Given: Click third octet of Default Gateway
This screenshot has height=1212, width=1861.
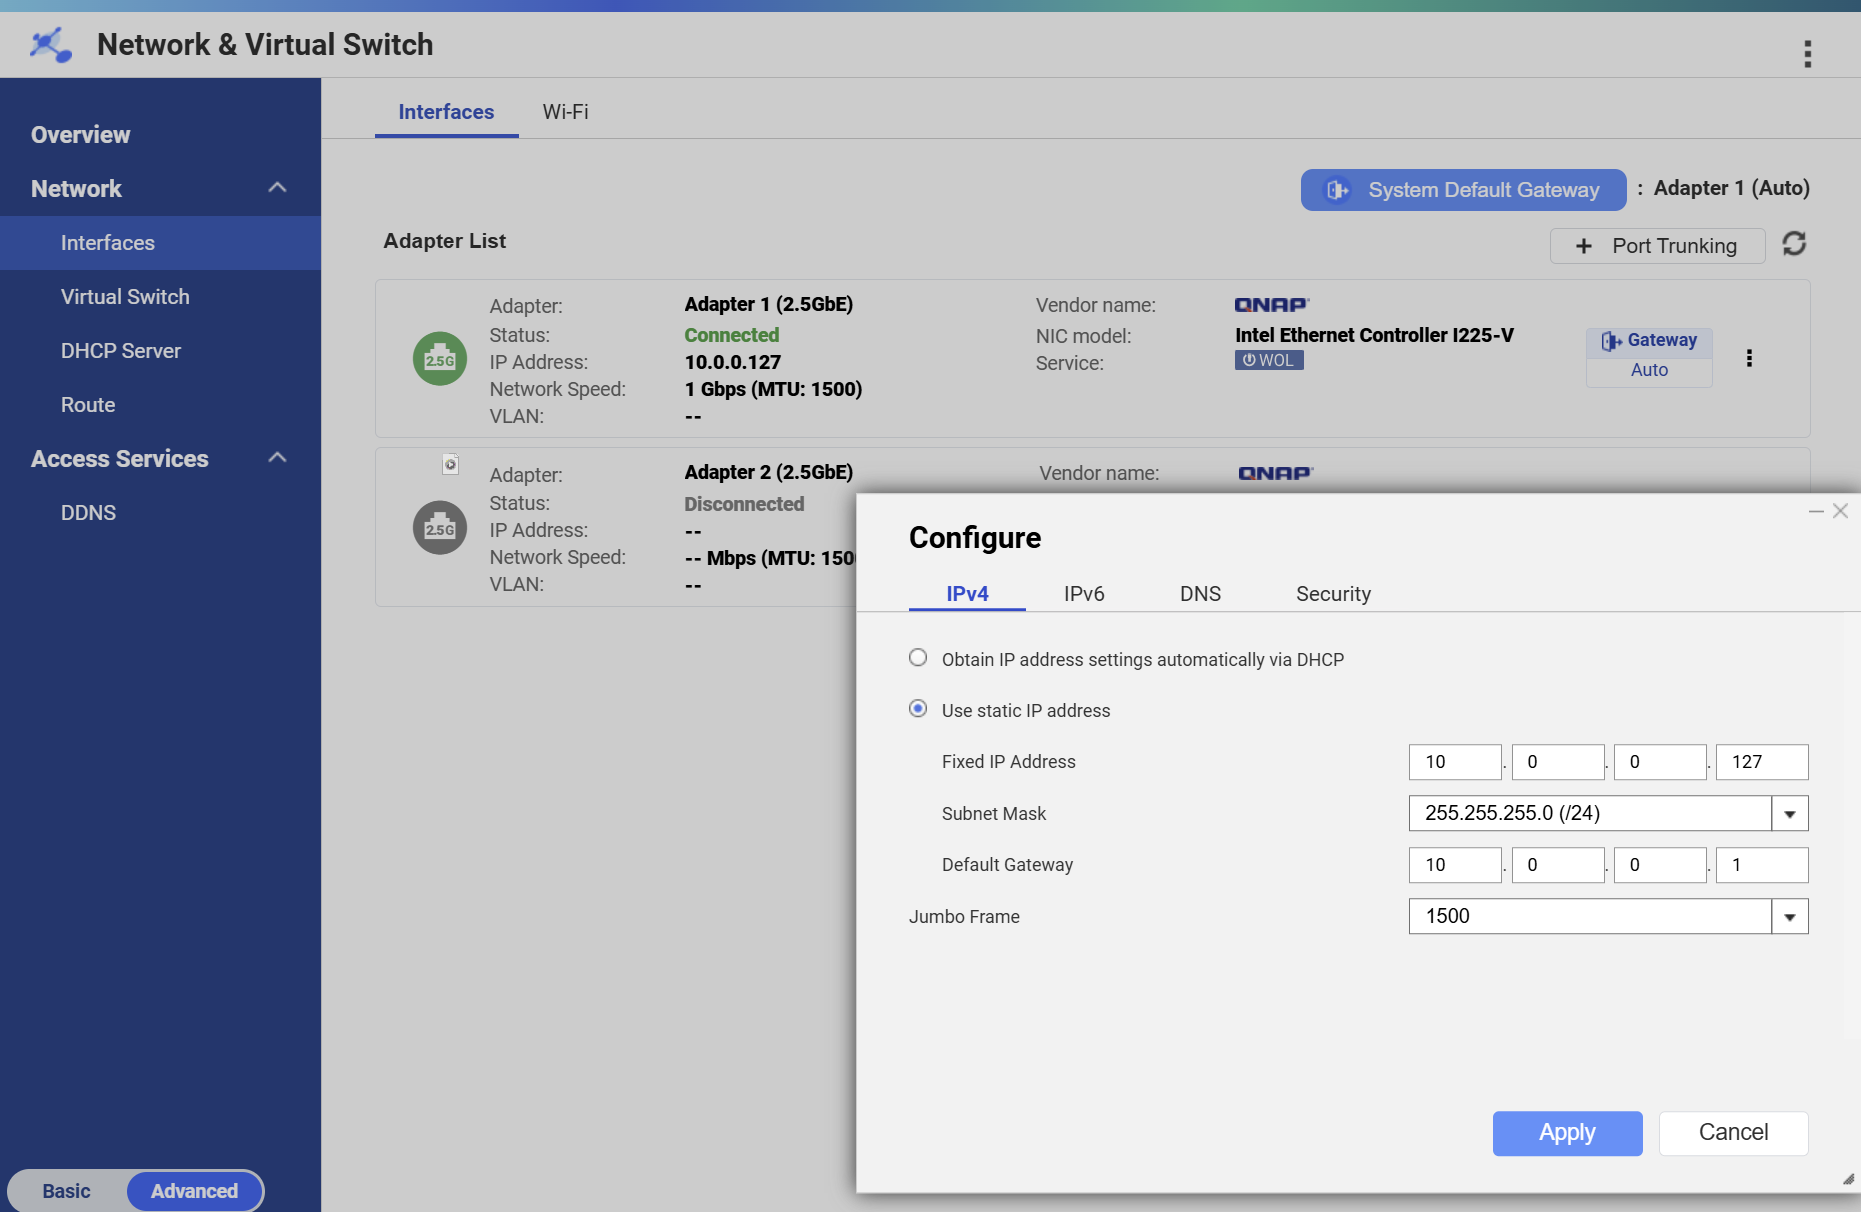Looking at the screenshot, I should click(x=1660, y=865).
